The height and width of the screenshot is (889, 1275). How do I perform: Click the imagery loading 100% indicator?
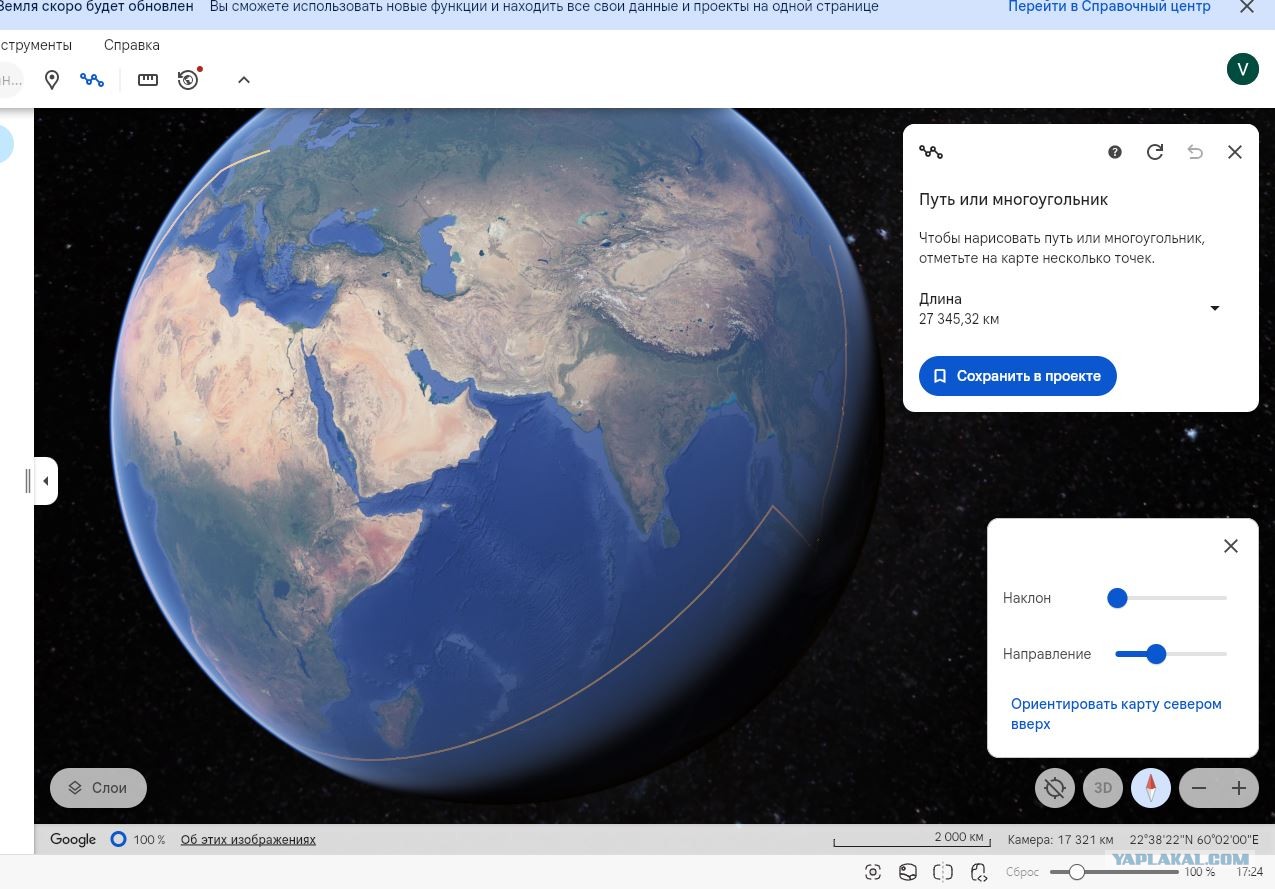pos(138,840)
